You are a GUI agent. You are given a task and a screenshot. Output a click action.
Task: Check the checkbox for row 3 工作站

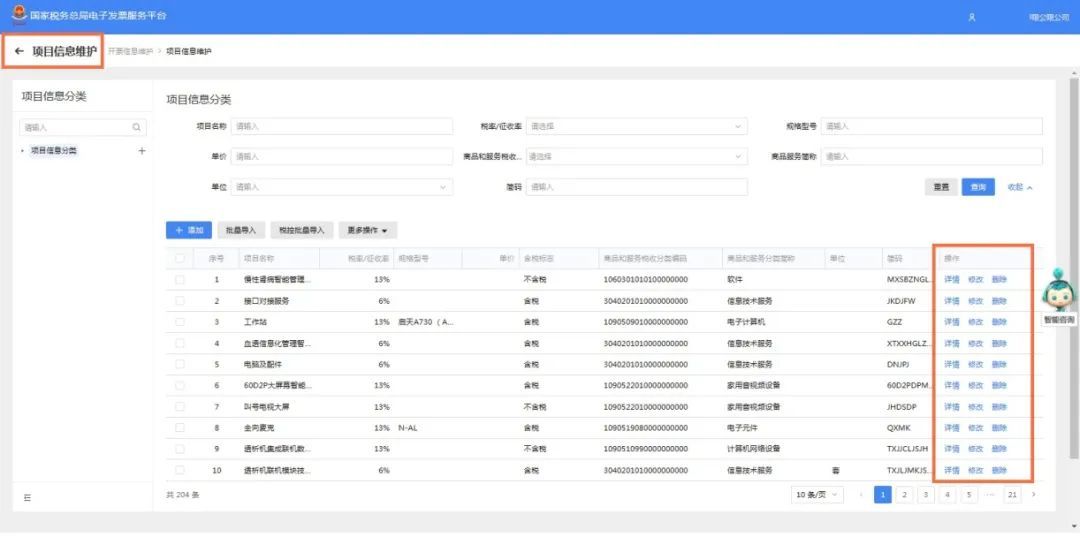180,322
